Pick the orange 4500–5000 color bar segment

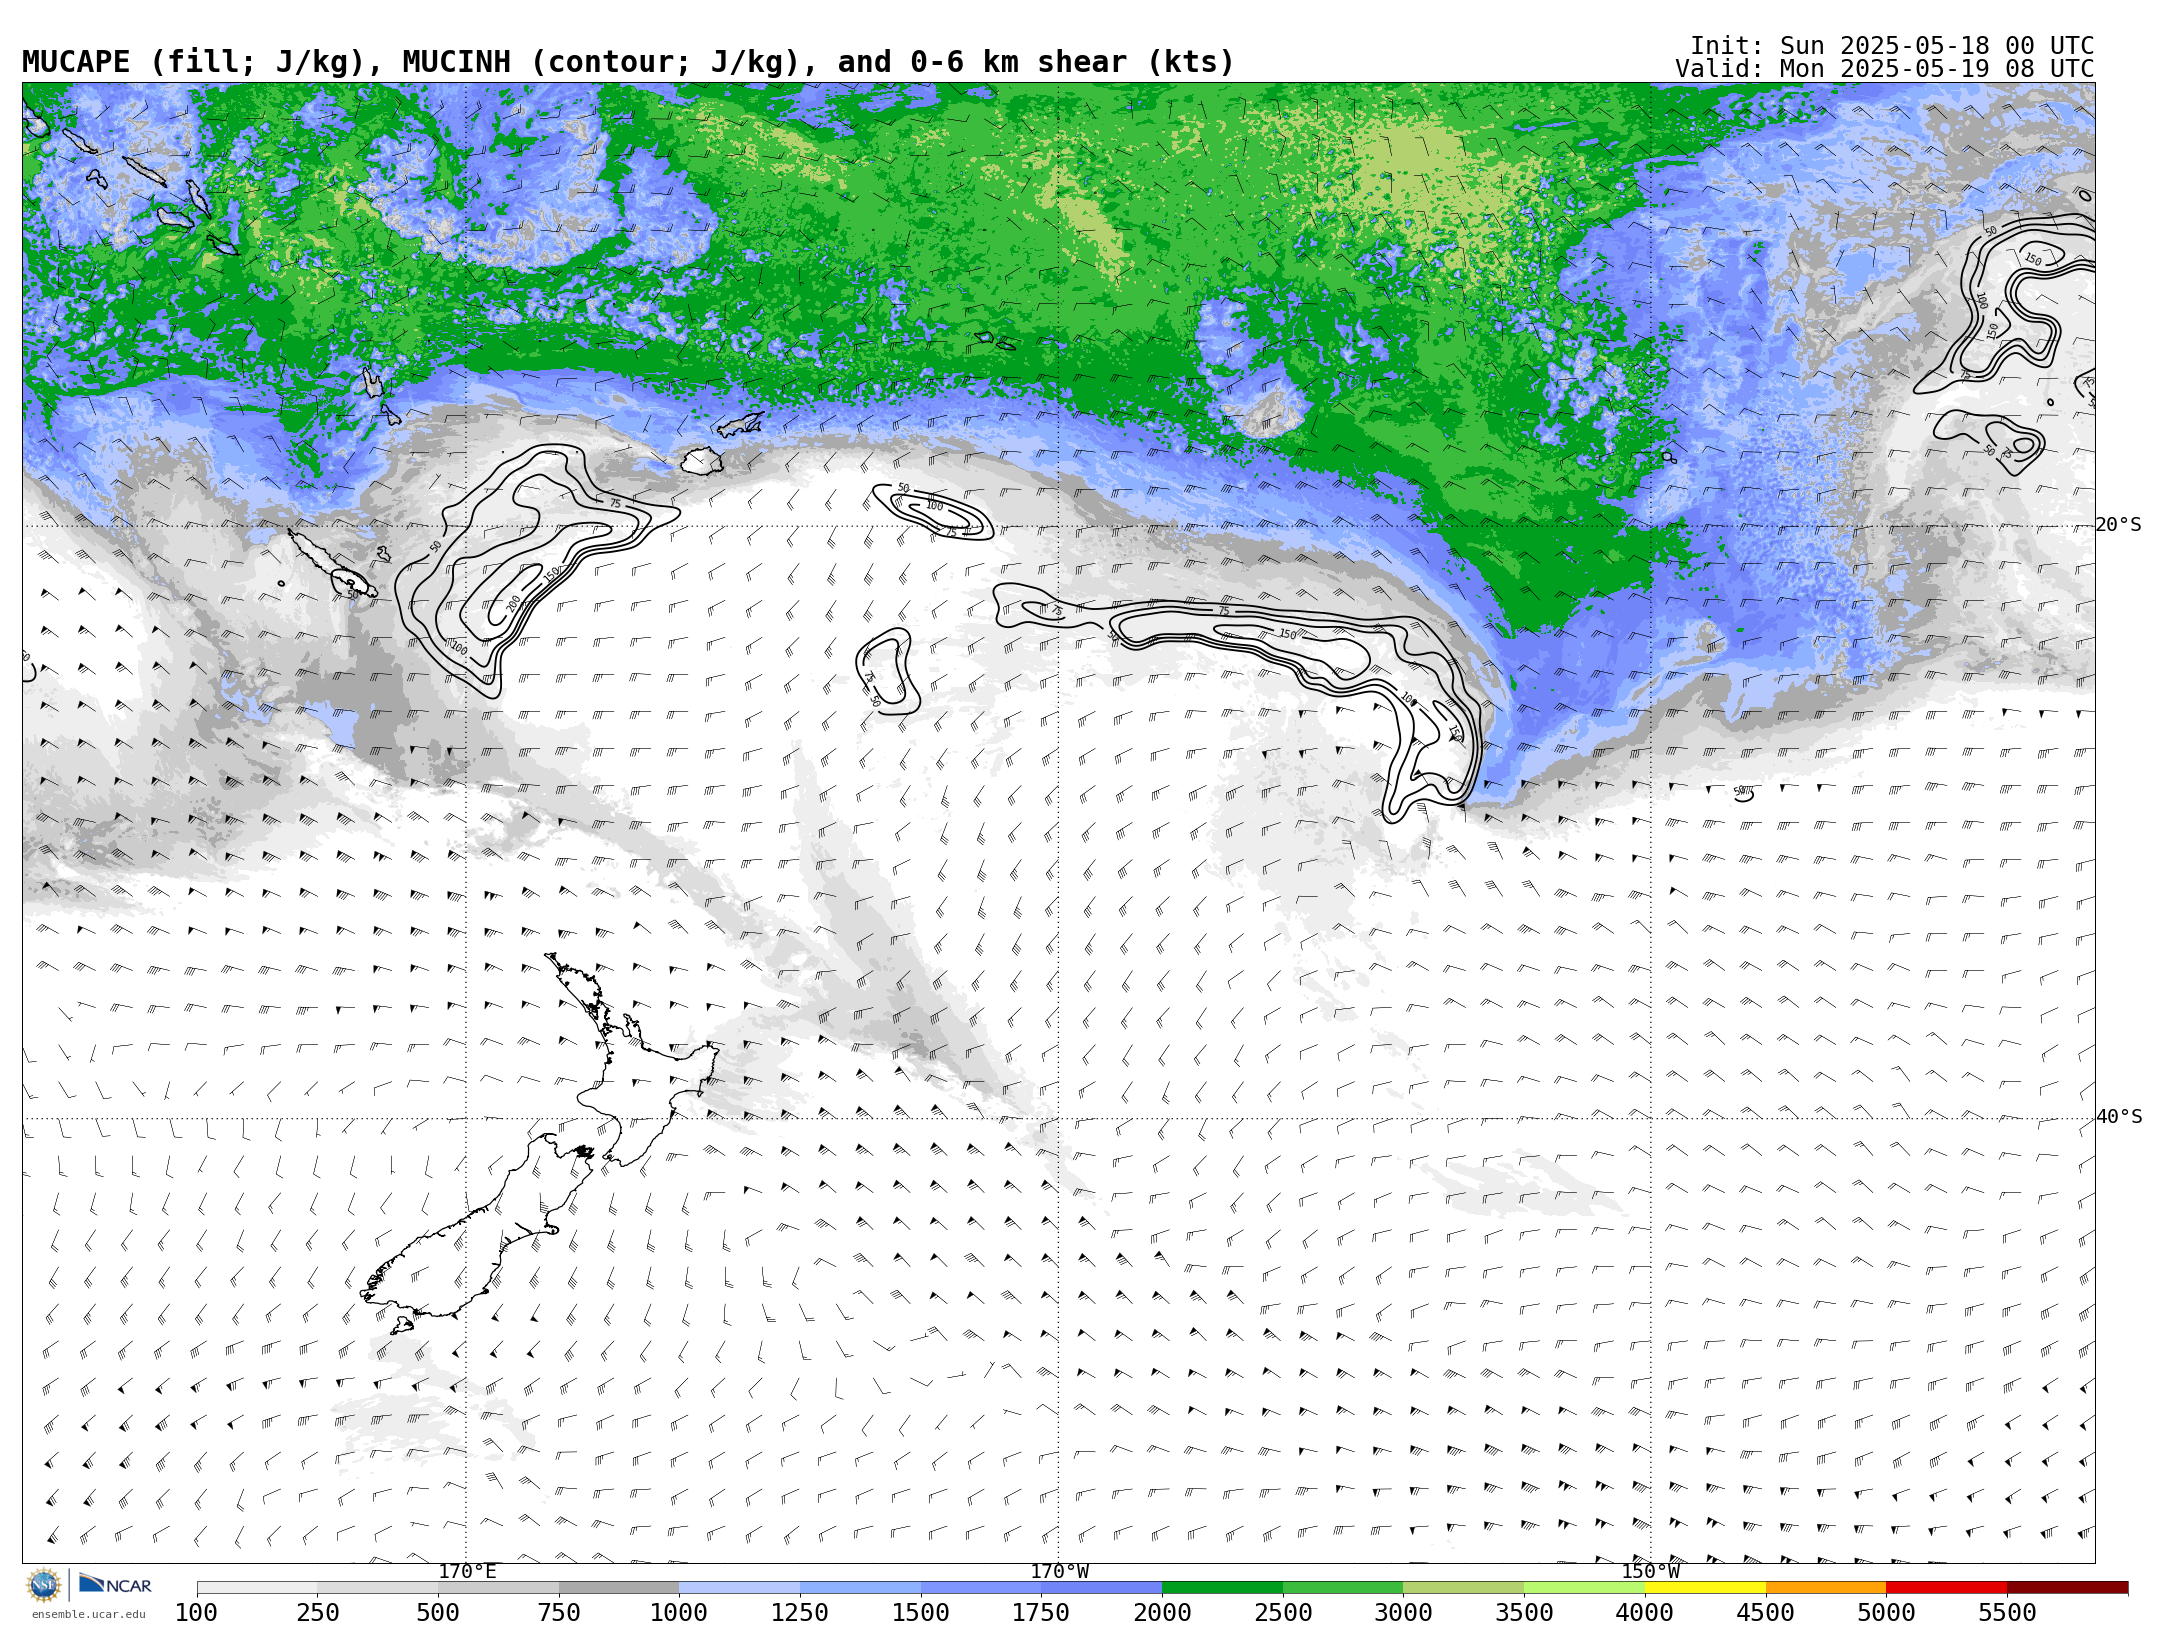click(x=1826, y=1588)
